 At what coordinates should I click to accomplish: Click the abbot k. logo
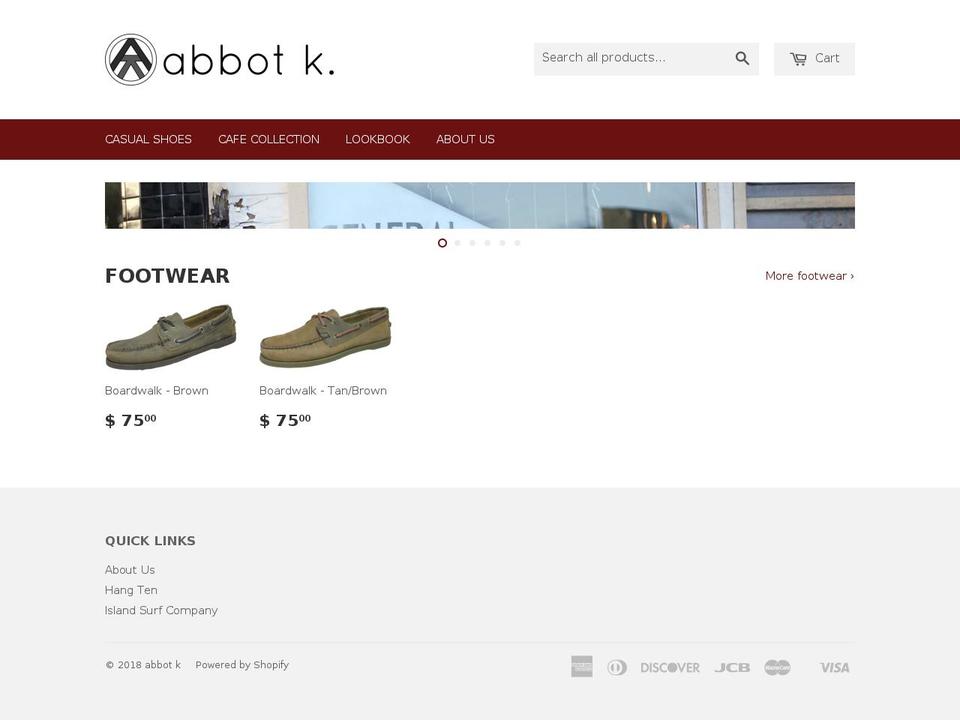pyautogui.click(x=218, y=59)
